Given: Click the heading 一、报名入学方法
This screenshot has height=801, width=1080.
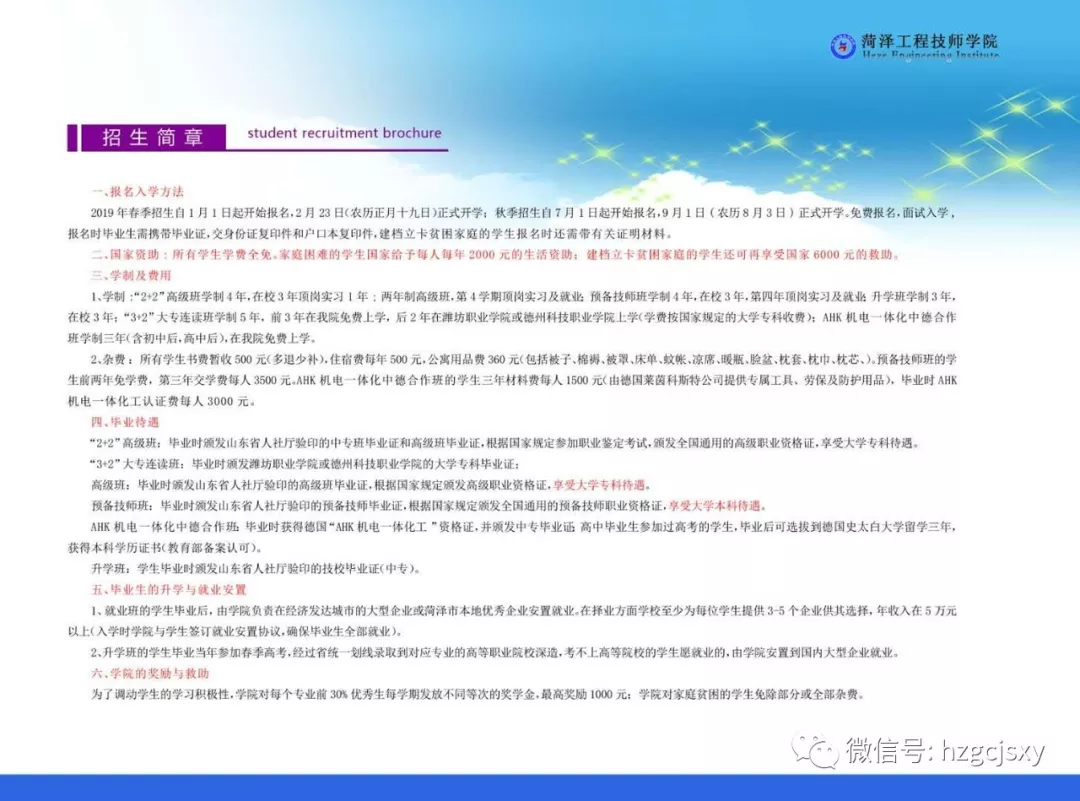Looking at the screenshot, I should coord(138,191).
